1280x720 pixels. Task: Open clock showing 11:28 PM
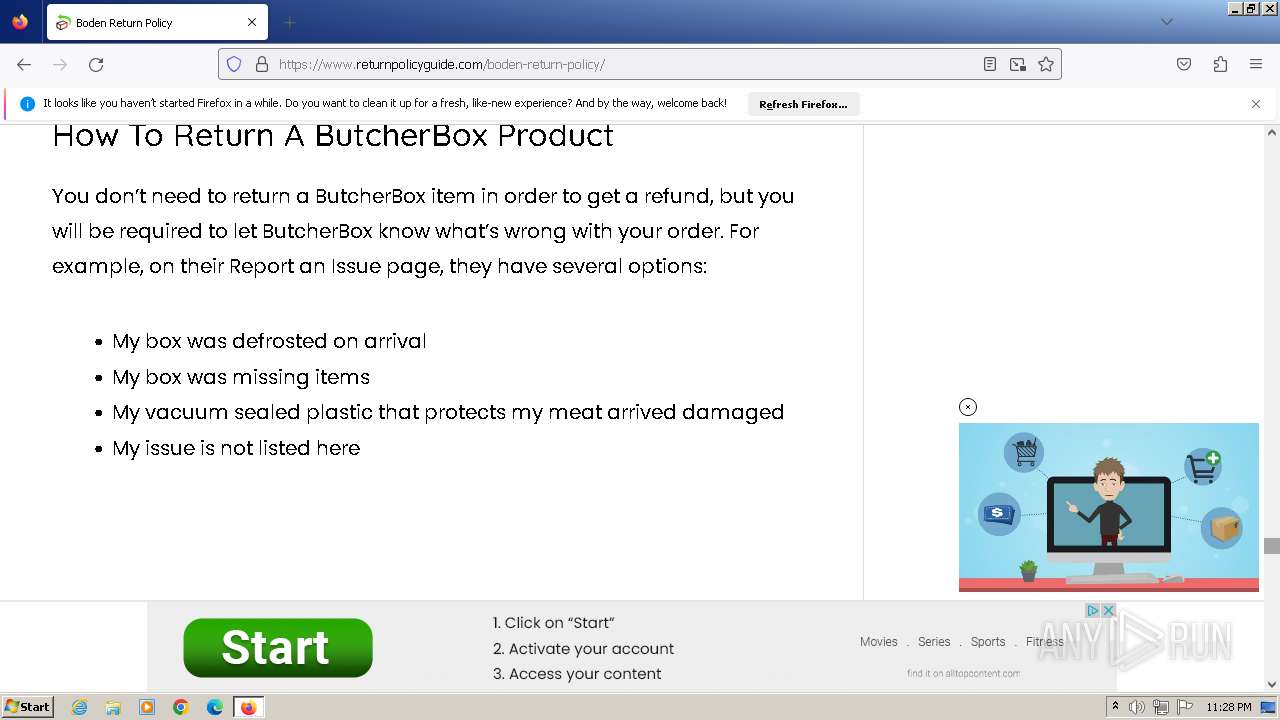(x=1229, y=707)
